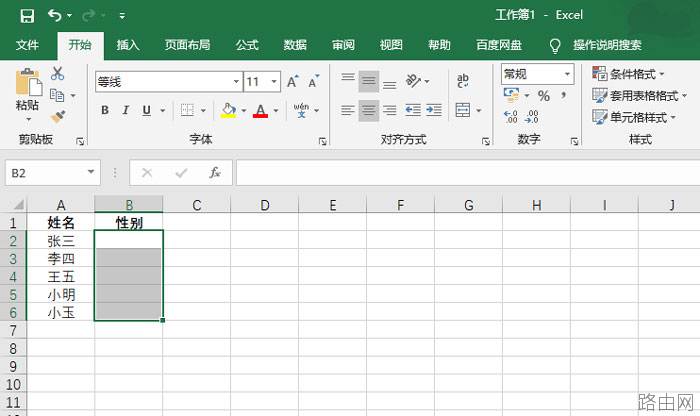The image size is (700, 416).
Task: Click the Borders icon
Action: tap(187, 110)
